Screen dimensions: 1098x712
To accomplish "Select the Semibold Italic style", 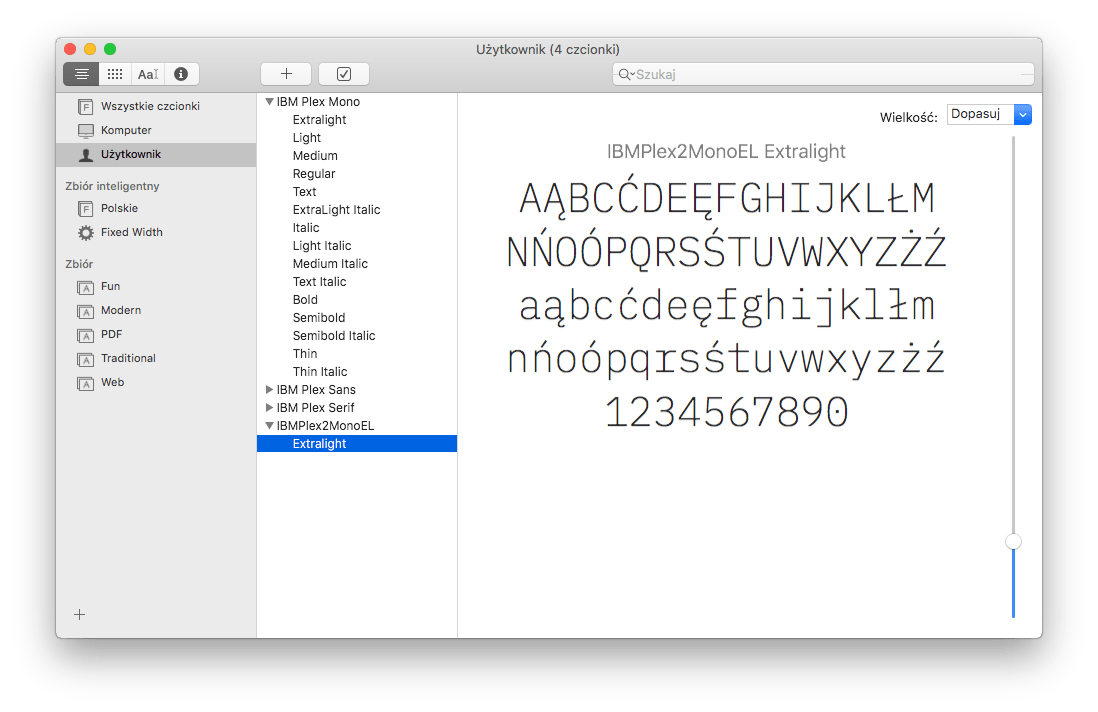I will (x=334, y=336).
